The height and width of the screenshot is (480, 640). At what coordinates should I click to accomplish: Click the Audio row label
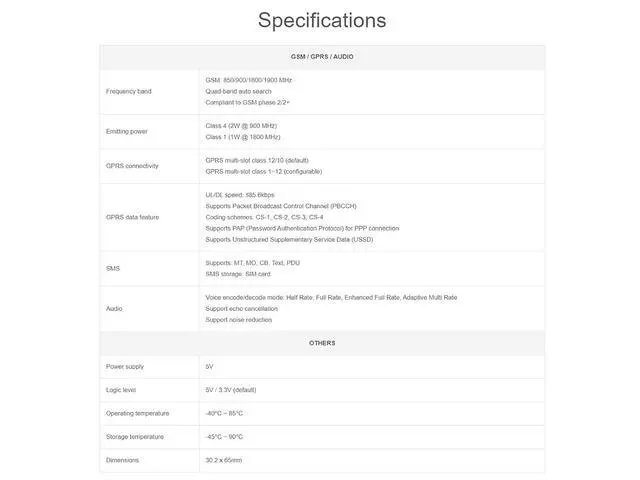(x=114, y=309)
